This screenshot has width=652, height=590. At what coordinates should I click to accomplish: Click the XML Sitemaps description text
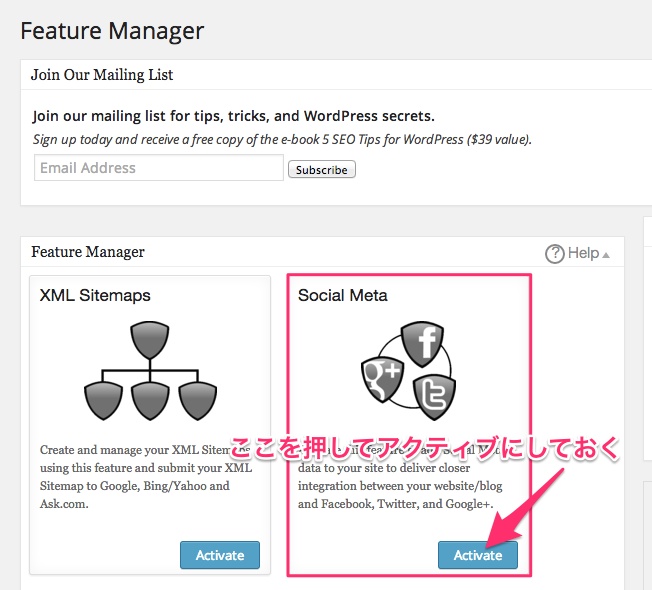[x=146, y=476]
